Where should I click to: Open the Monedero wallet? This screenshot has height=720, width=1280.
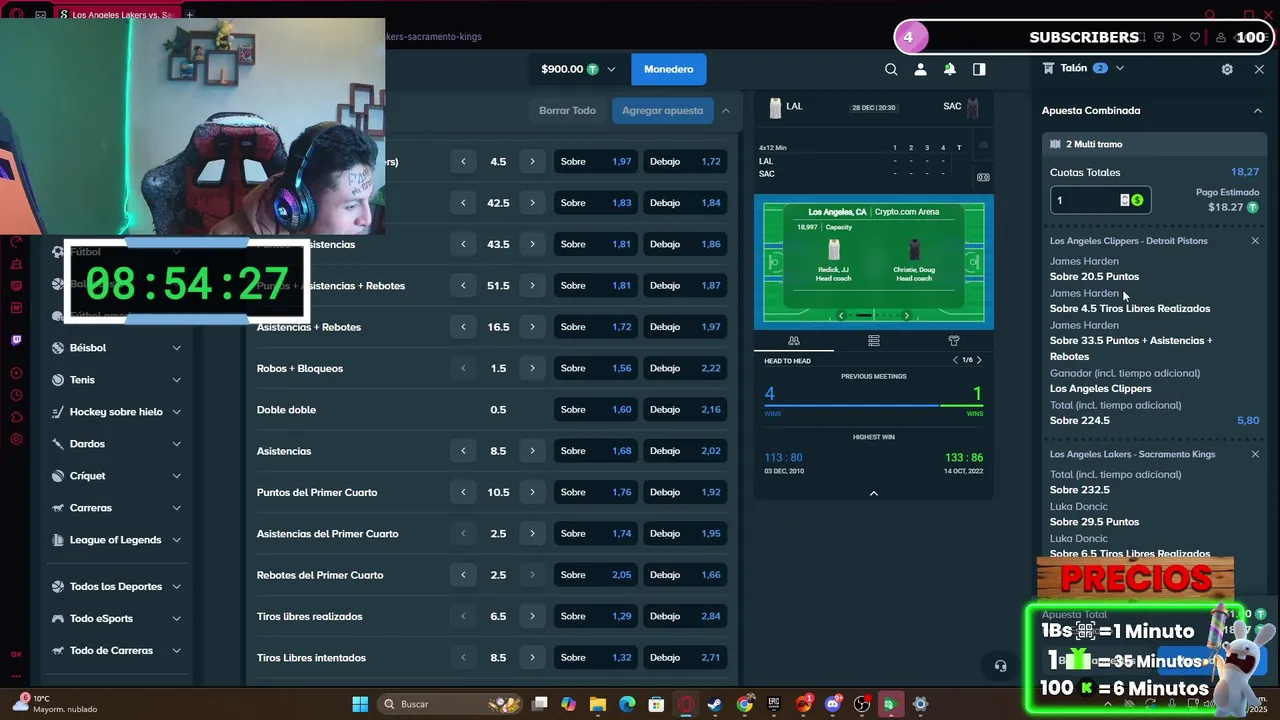tap(669, 69)
